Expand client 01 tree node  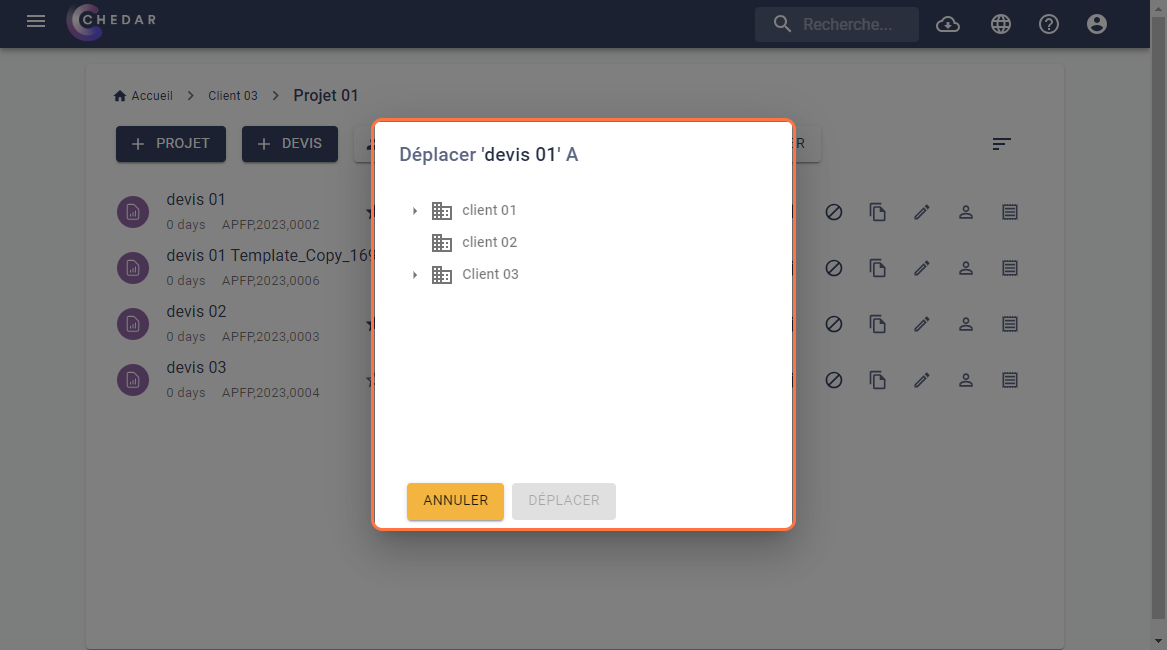point(415,211)
